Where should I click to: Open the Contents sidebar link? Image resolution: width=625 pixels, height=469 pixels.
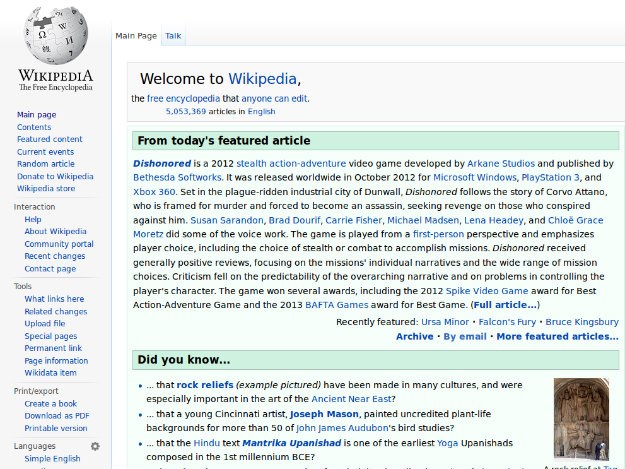pyautogui.click(x=34, y=127)
